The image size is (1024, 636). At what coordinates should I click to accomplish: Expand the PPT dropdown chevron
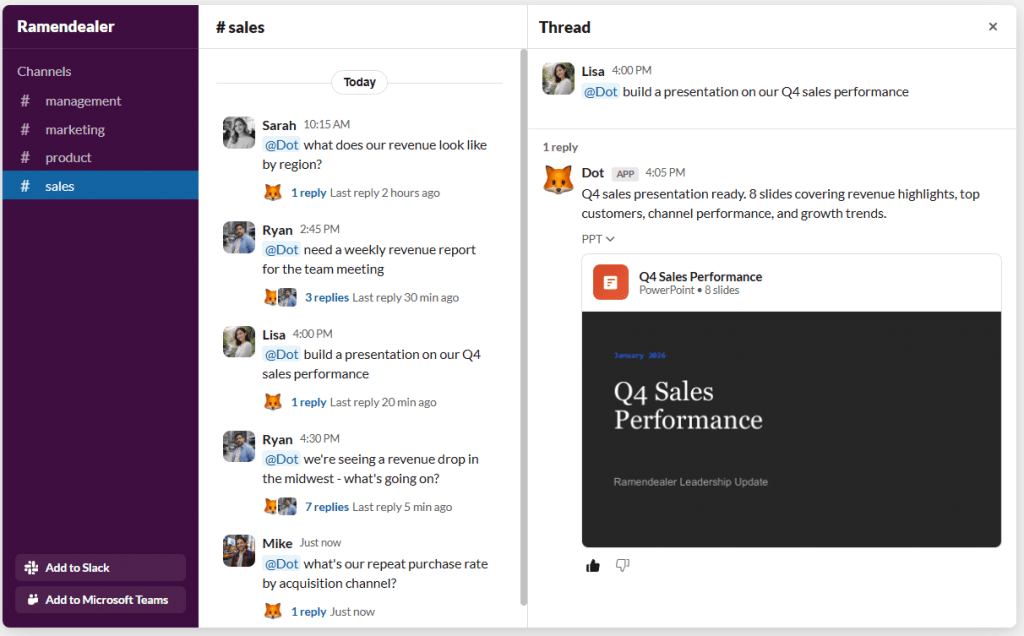tap(610, 239)
